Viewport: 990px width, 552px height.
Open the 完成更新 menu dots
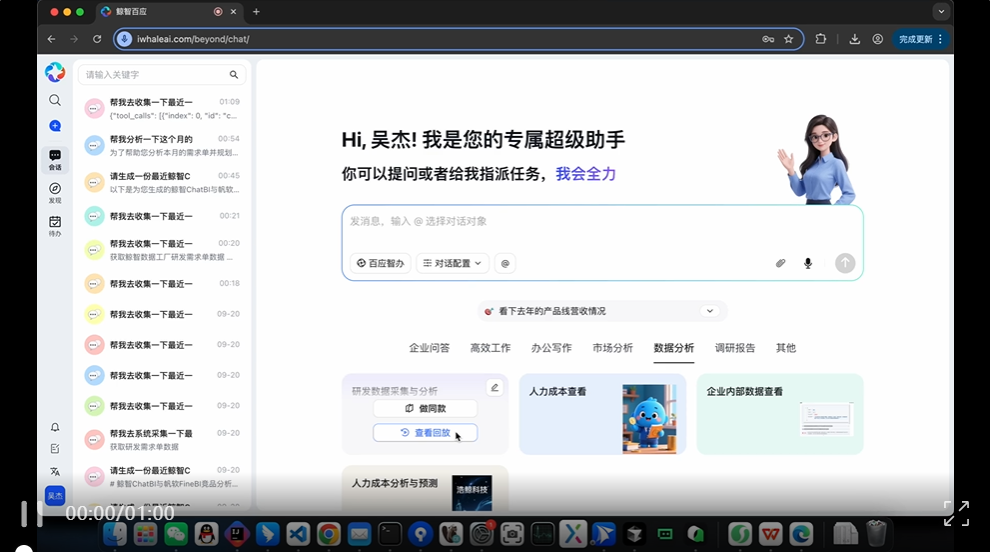[x=940, y=39]
